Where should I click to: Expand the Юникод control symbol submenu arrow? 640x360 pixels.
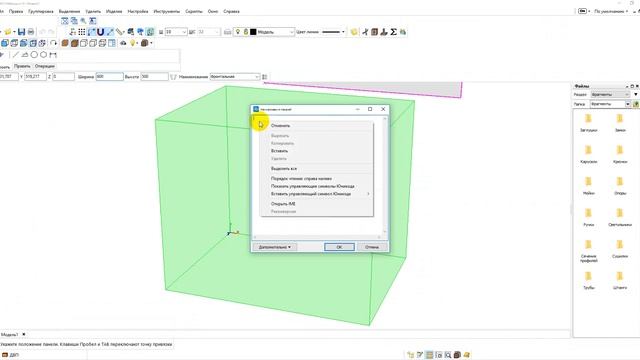(x=368, y=194)
